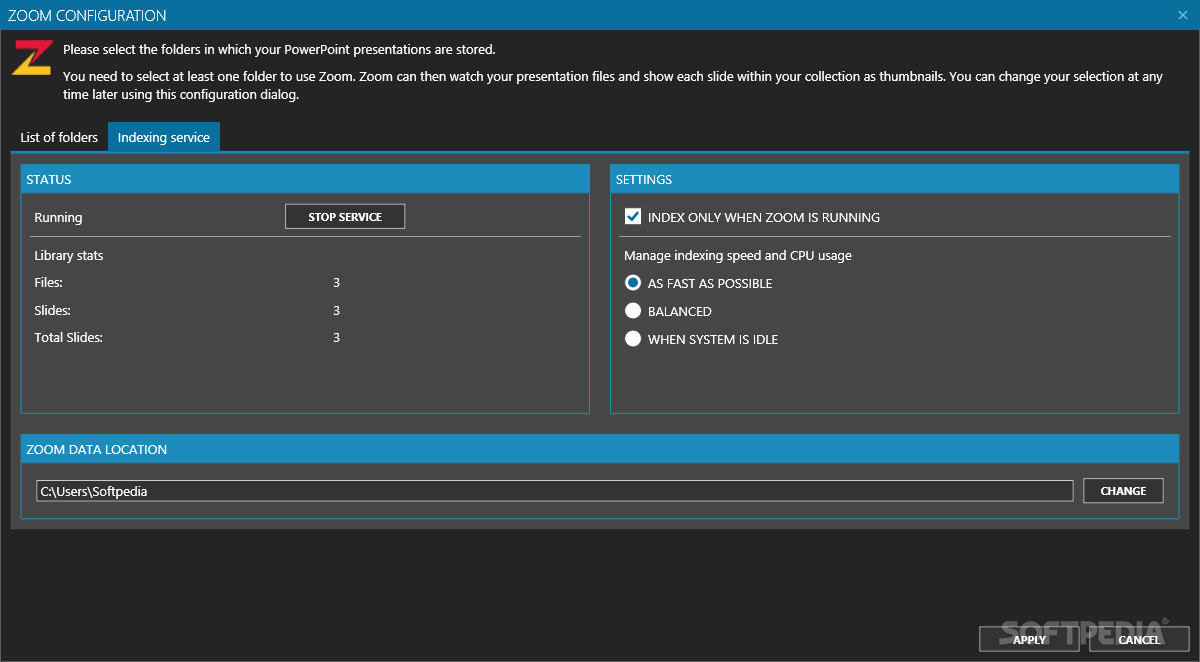Click the SETTINGS panel header
The height and width of the screenshot is (662, 1200).
tap(895, 179)
